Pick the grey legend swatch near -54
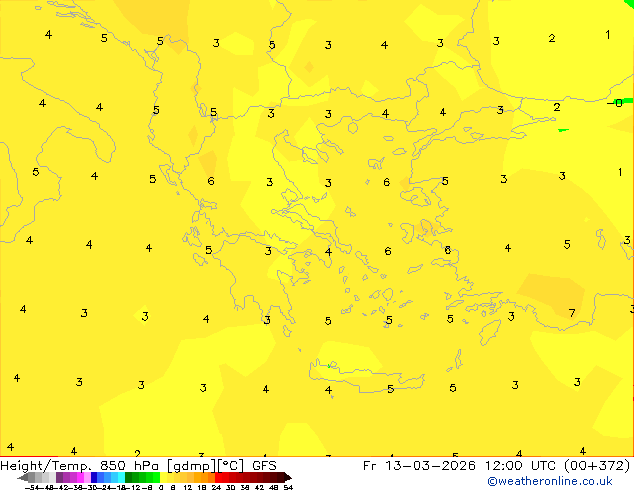 click(x=32, y=477)
